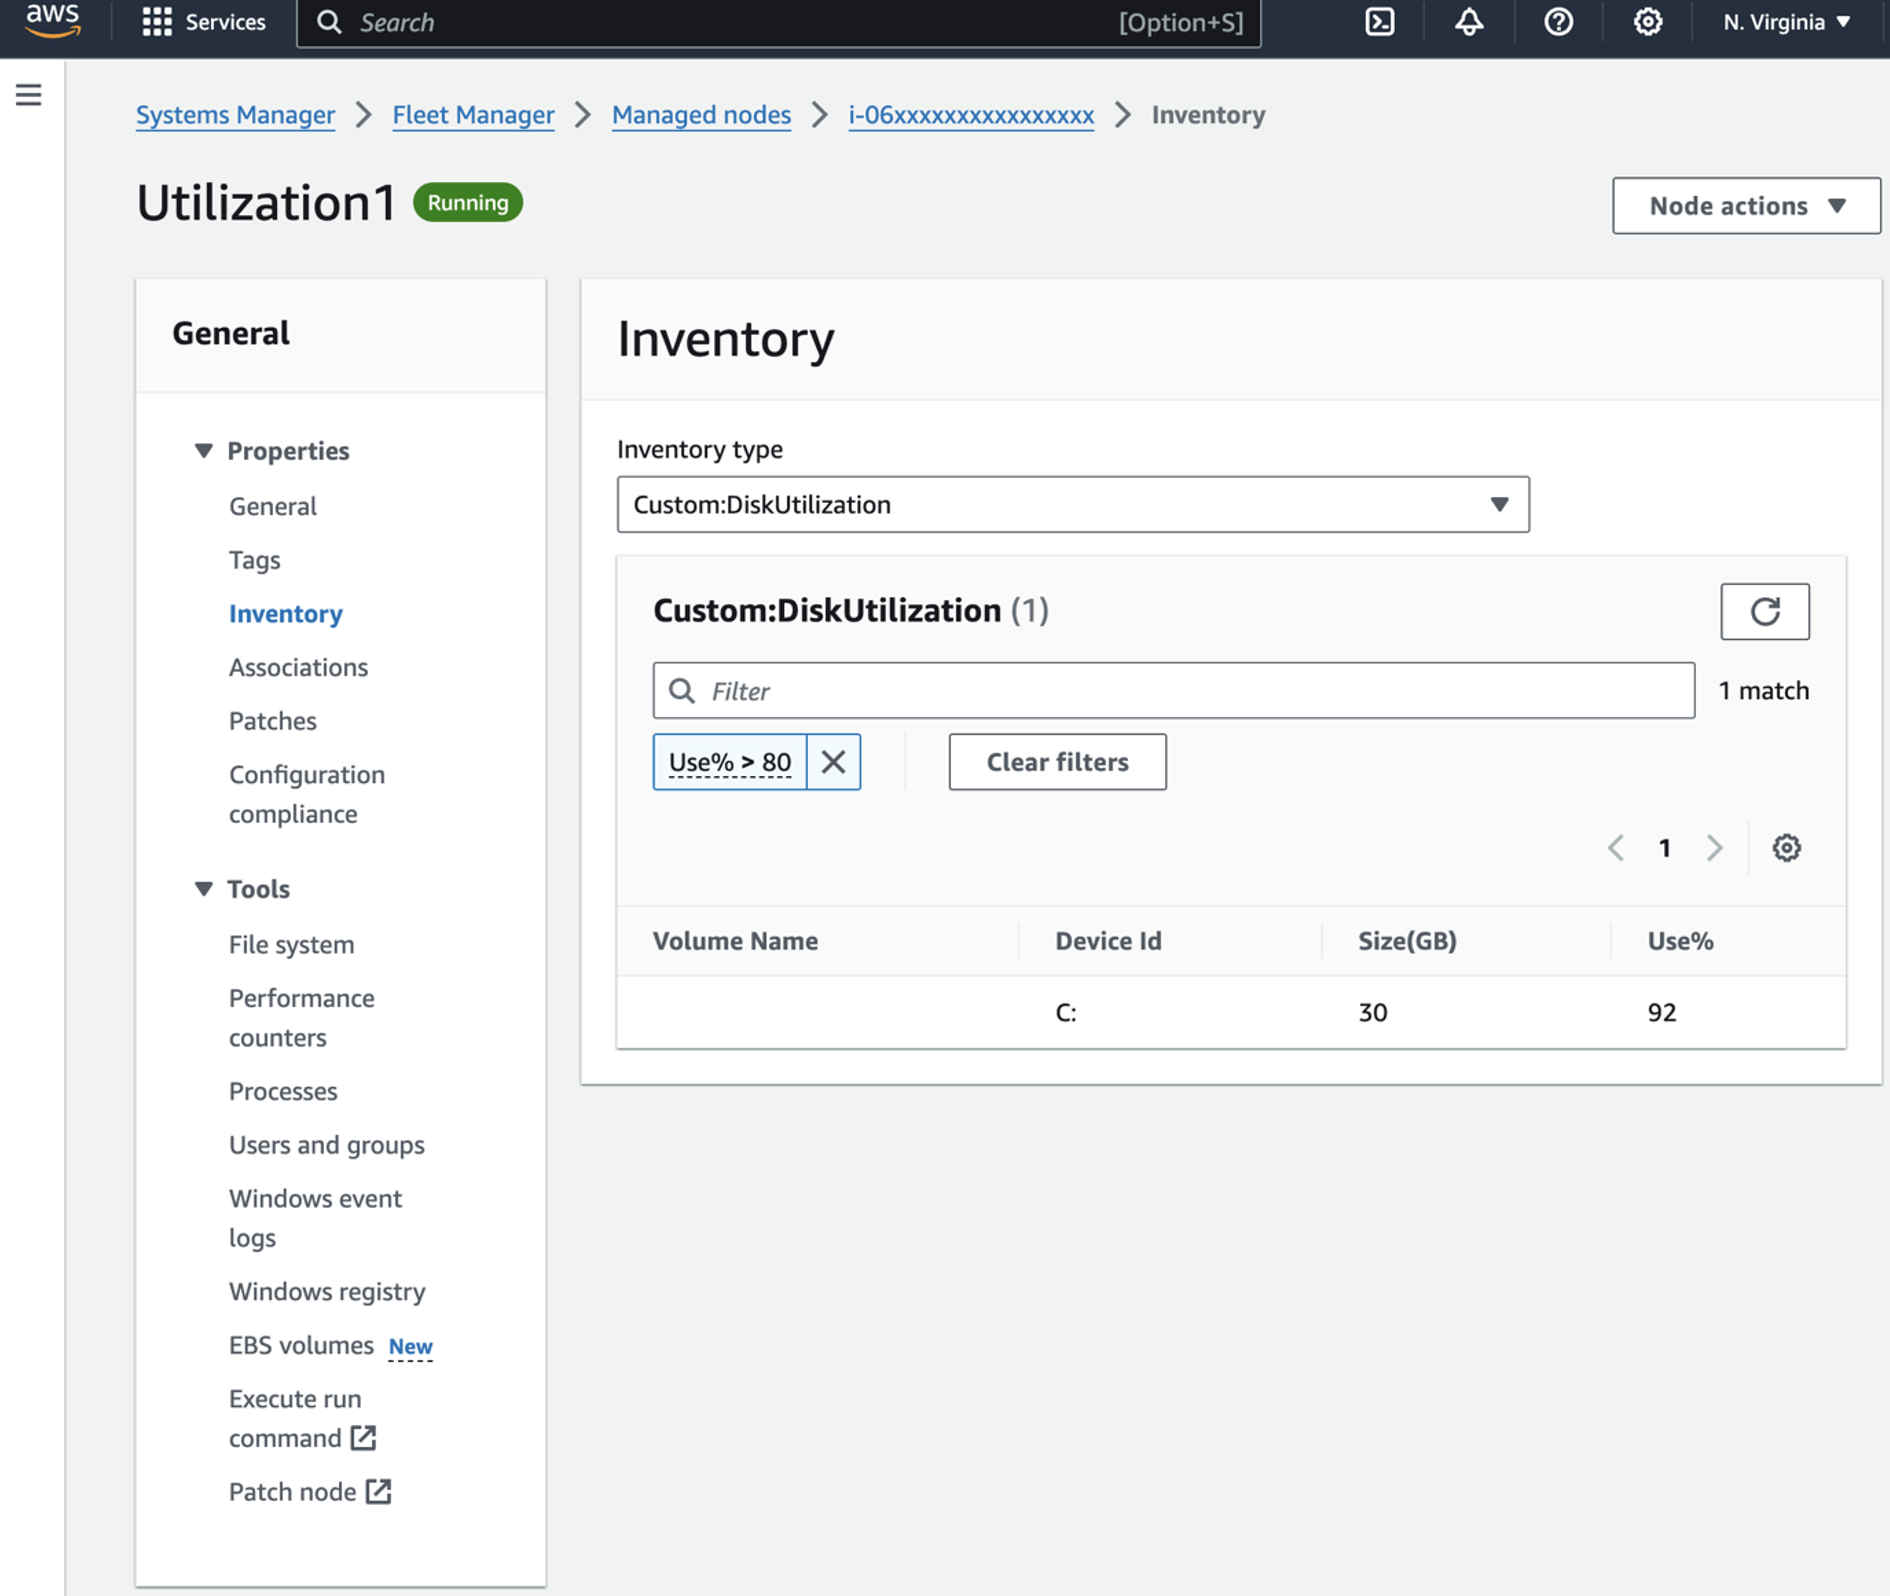Open the help question mark icon
This screenshot has height=1596, width=1890.
(1557, 22)
